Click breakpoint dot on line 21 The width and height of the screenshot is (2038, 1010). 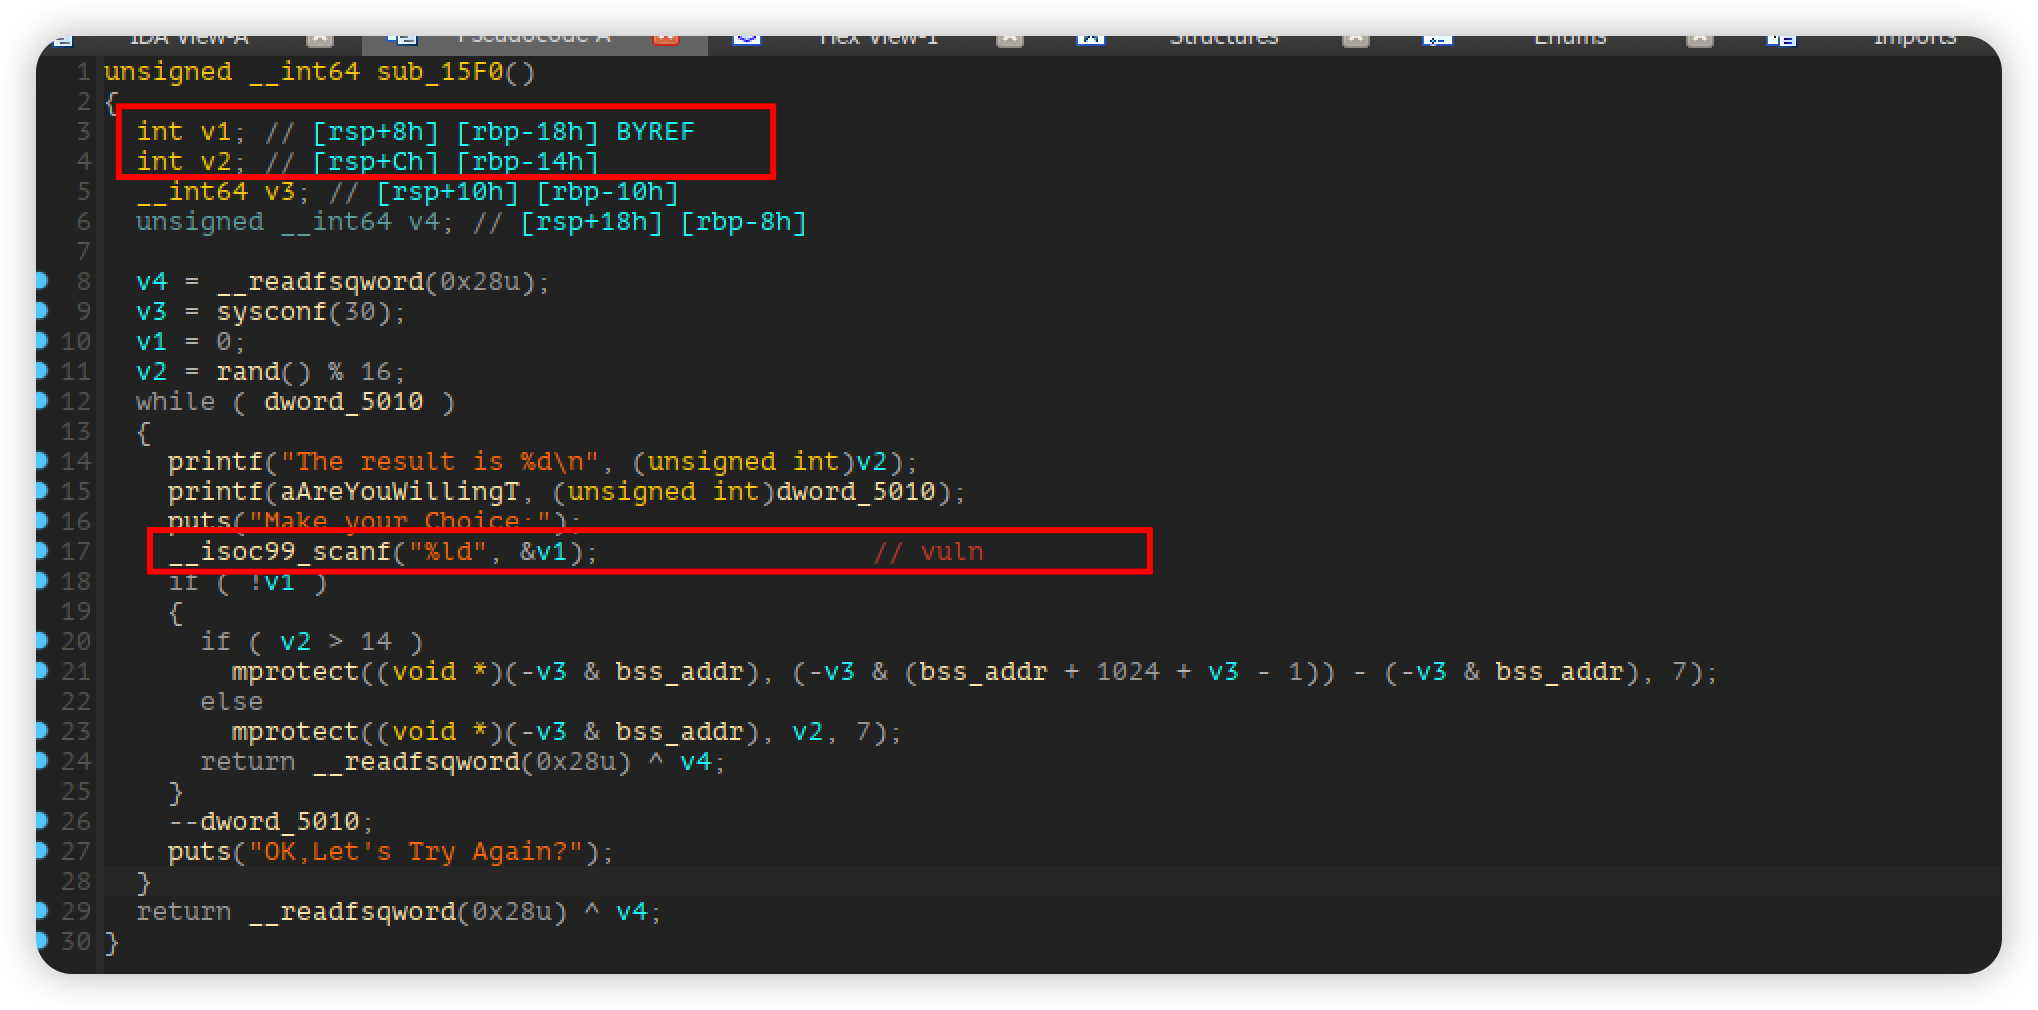tap(41, 671)
